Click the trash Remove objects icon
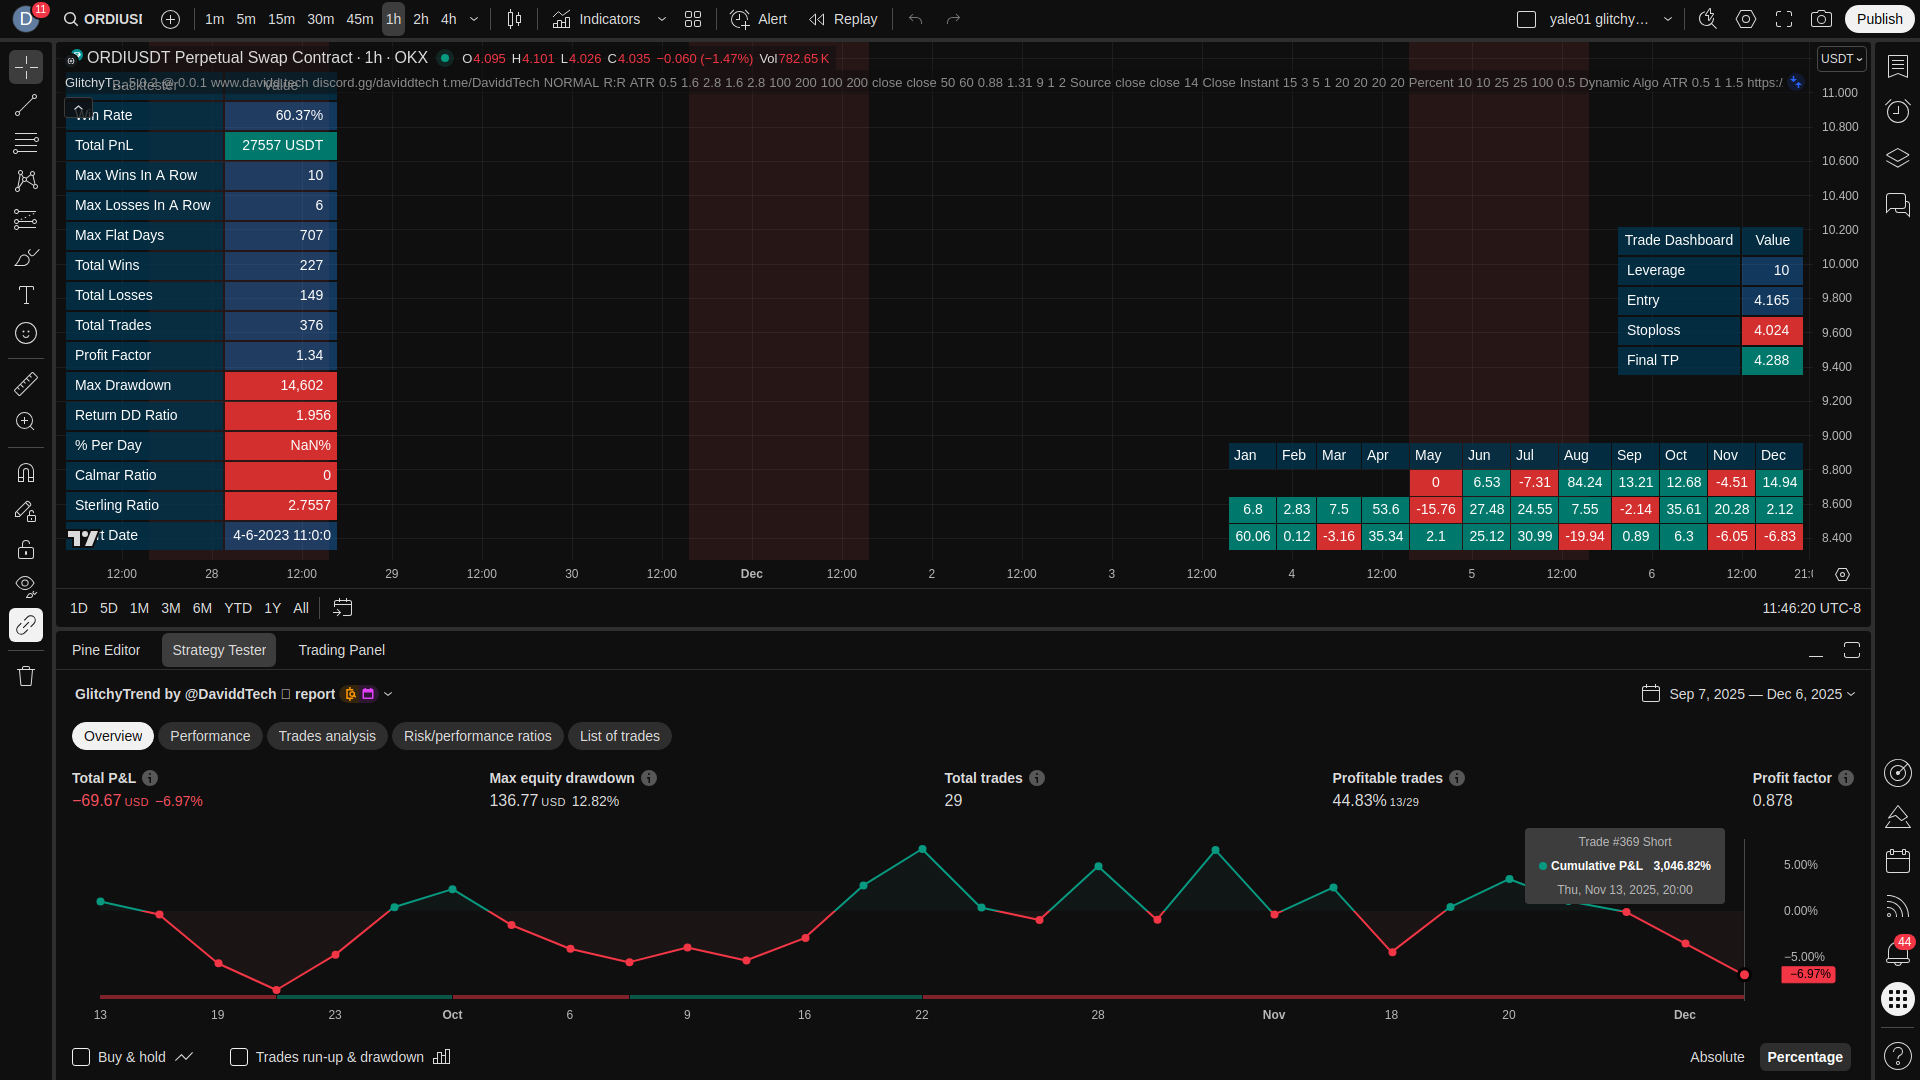 [x=26, y=677]
